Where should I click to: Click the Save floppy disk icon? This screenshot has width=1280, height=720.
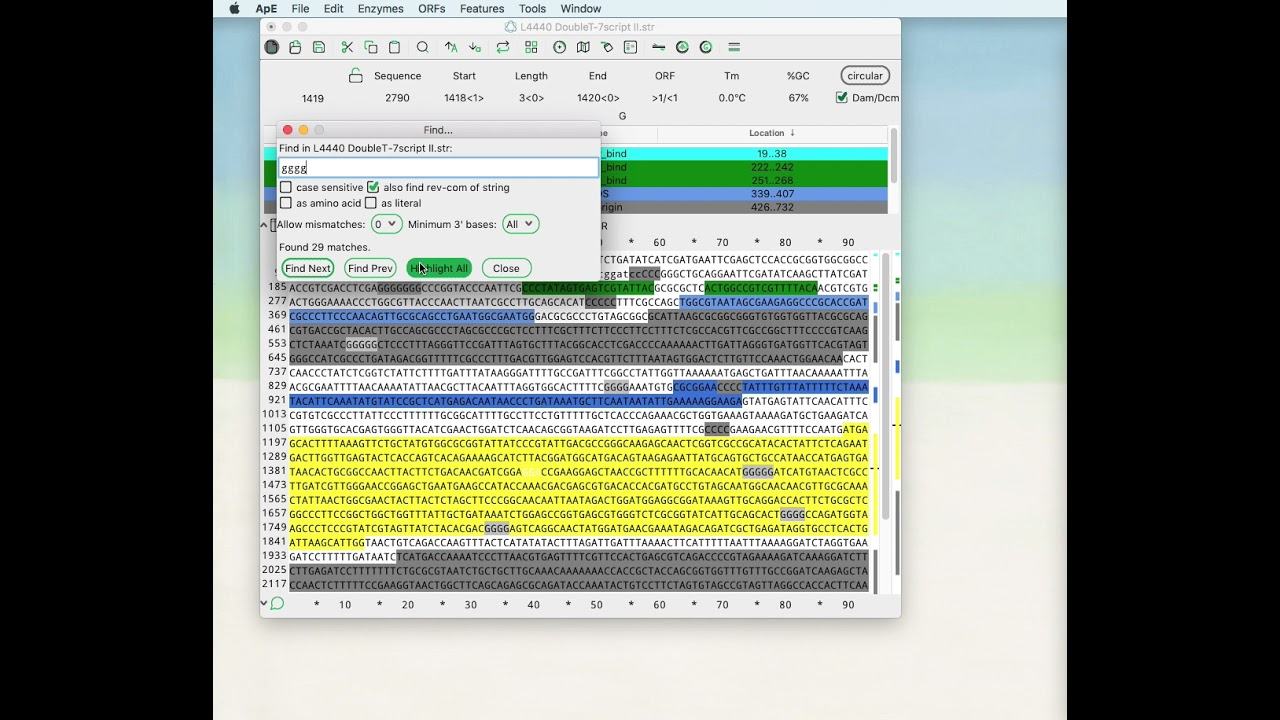[x=319, y=47]
